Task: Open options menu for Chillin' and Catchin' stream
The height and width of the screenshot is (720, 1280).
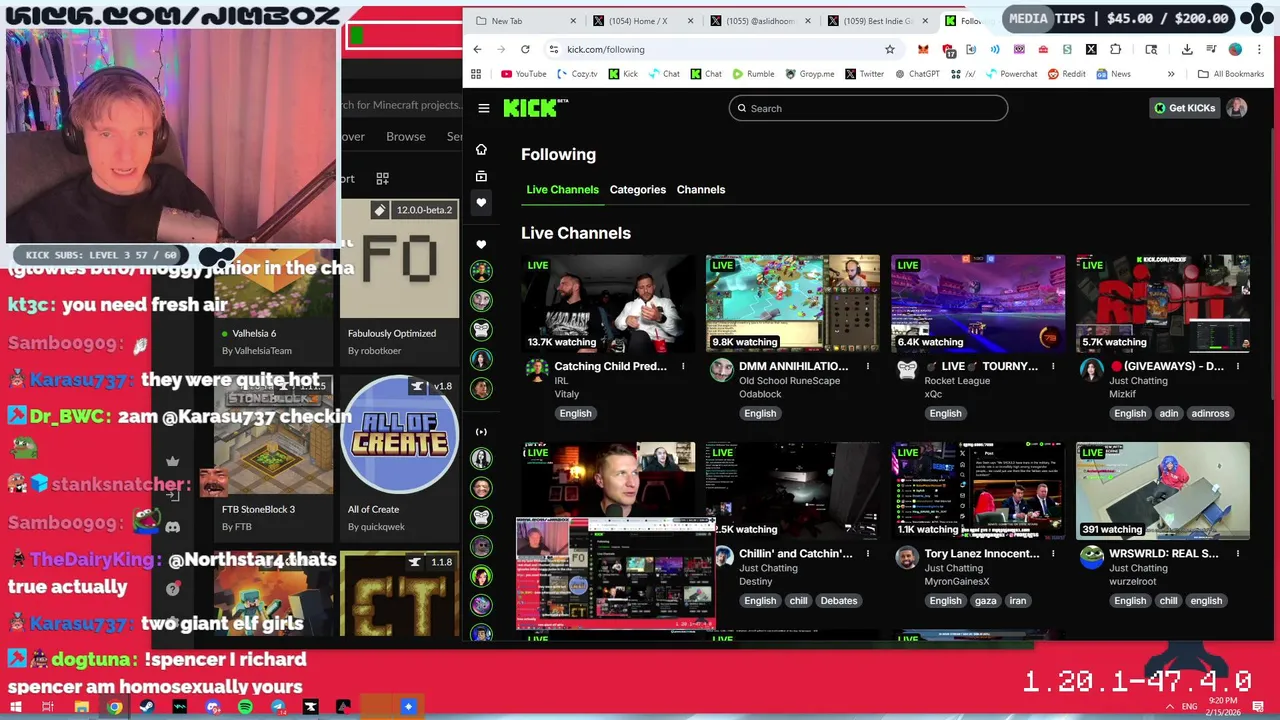Action: 868,553
